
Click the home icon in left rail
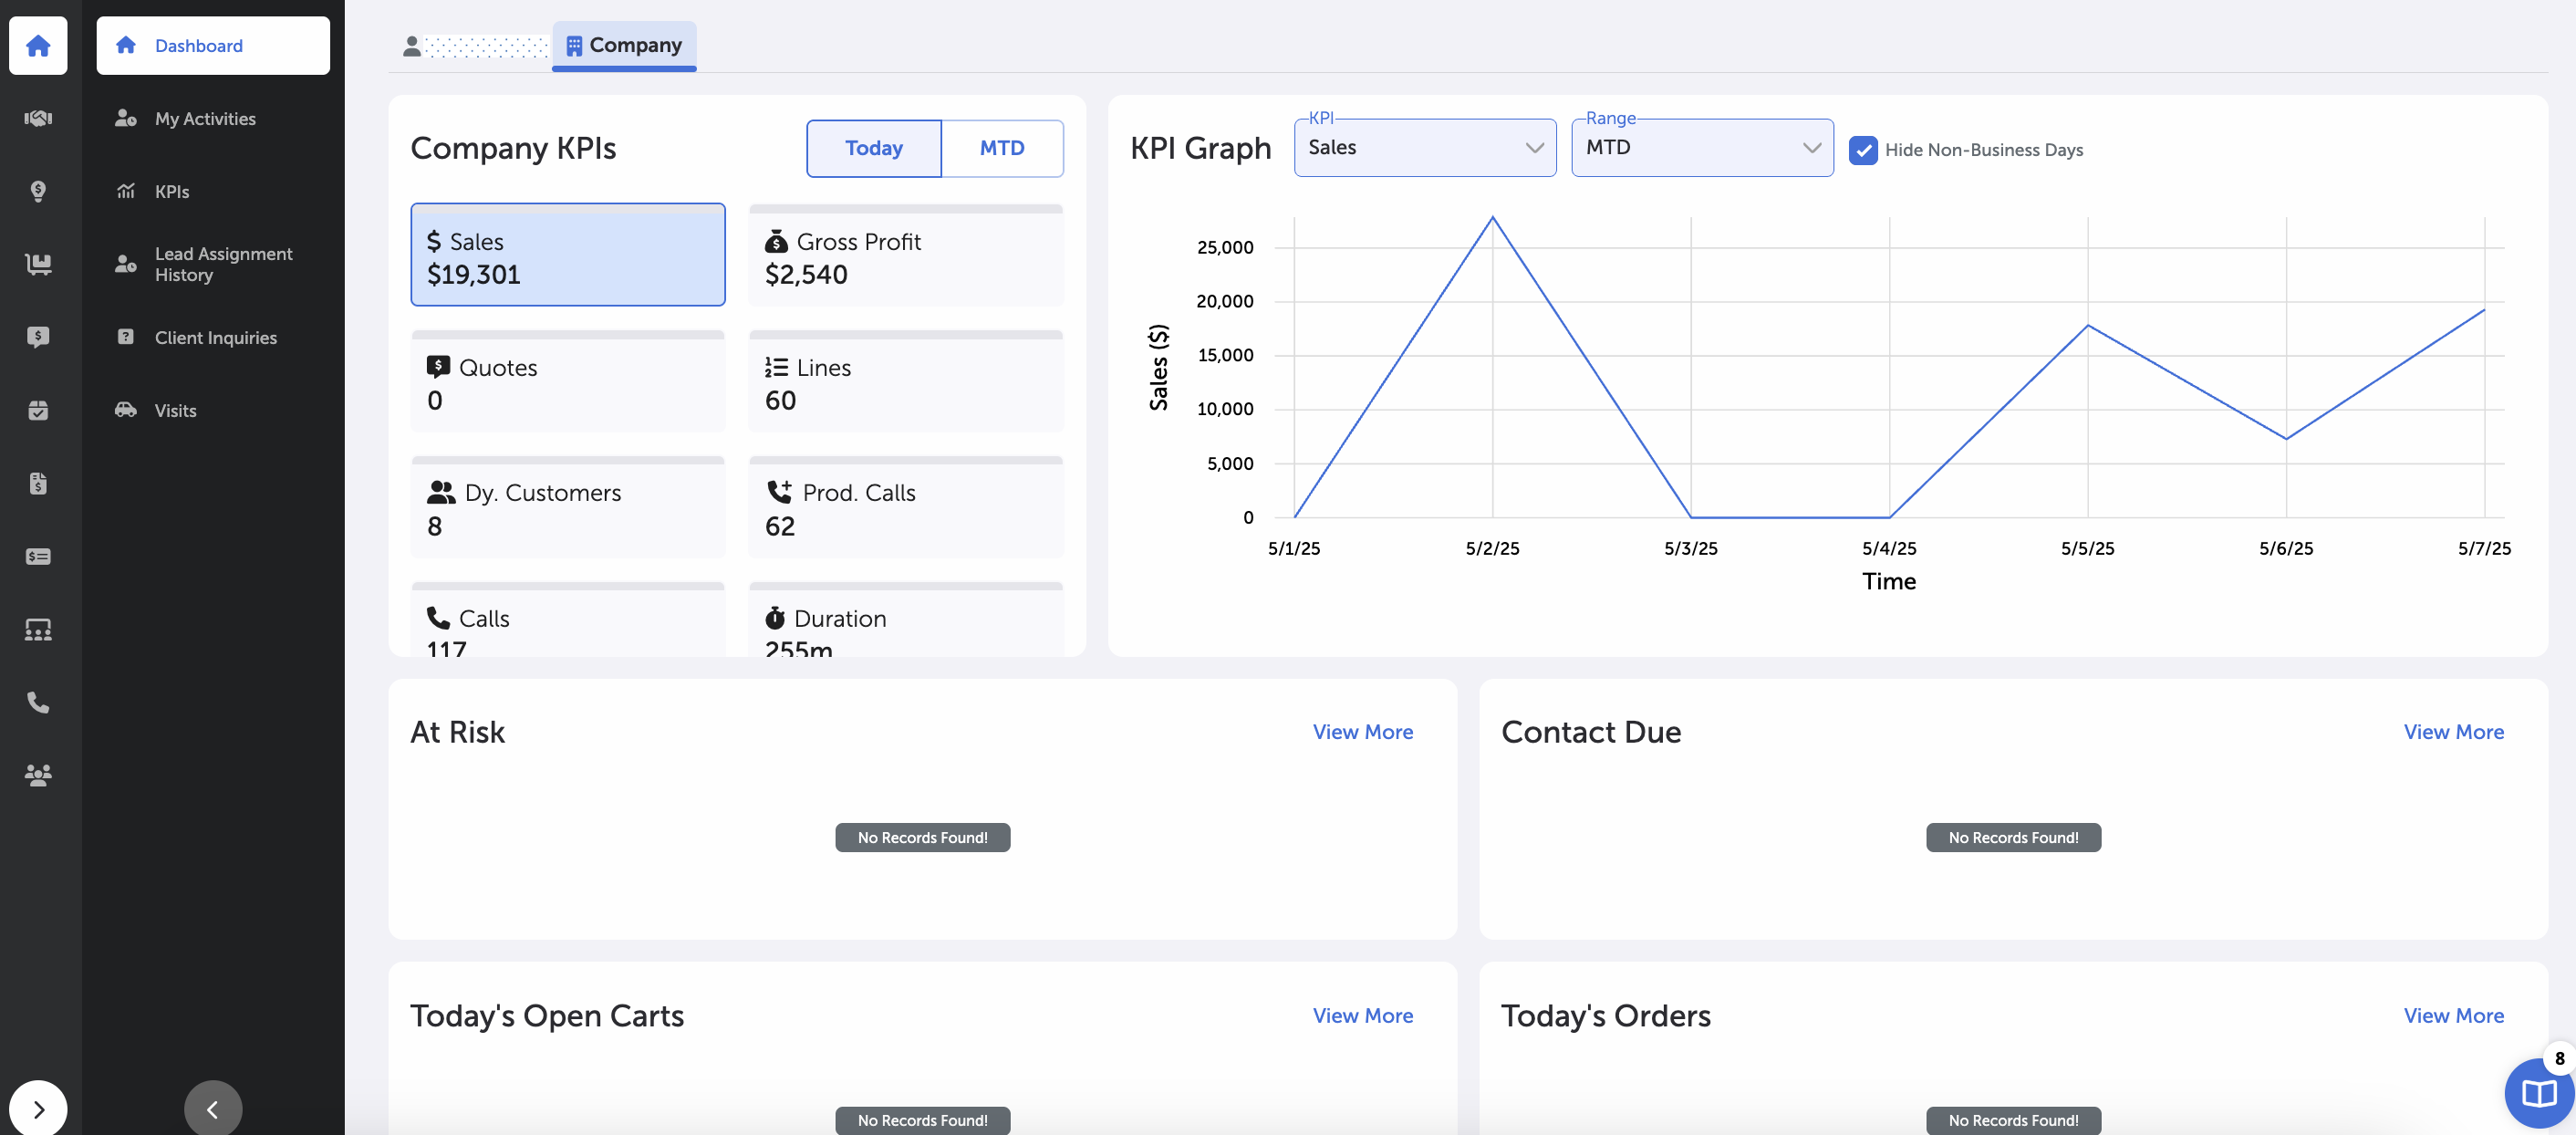click(x=38, y=45)
